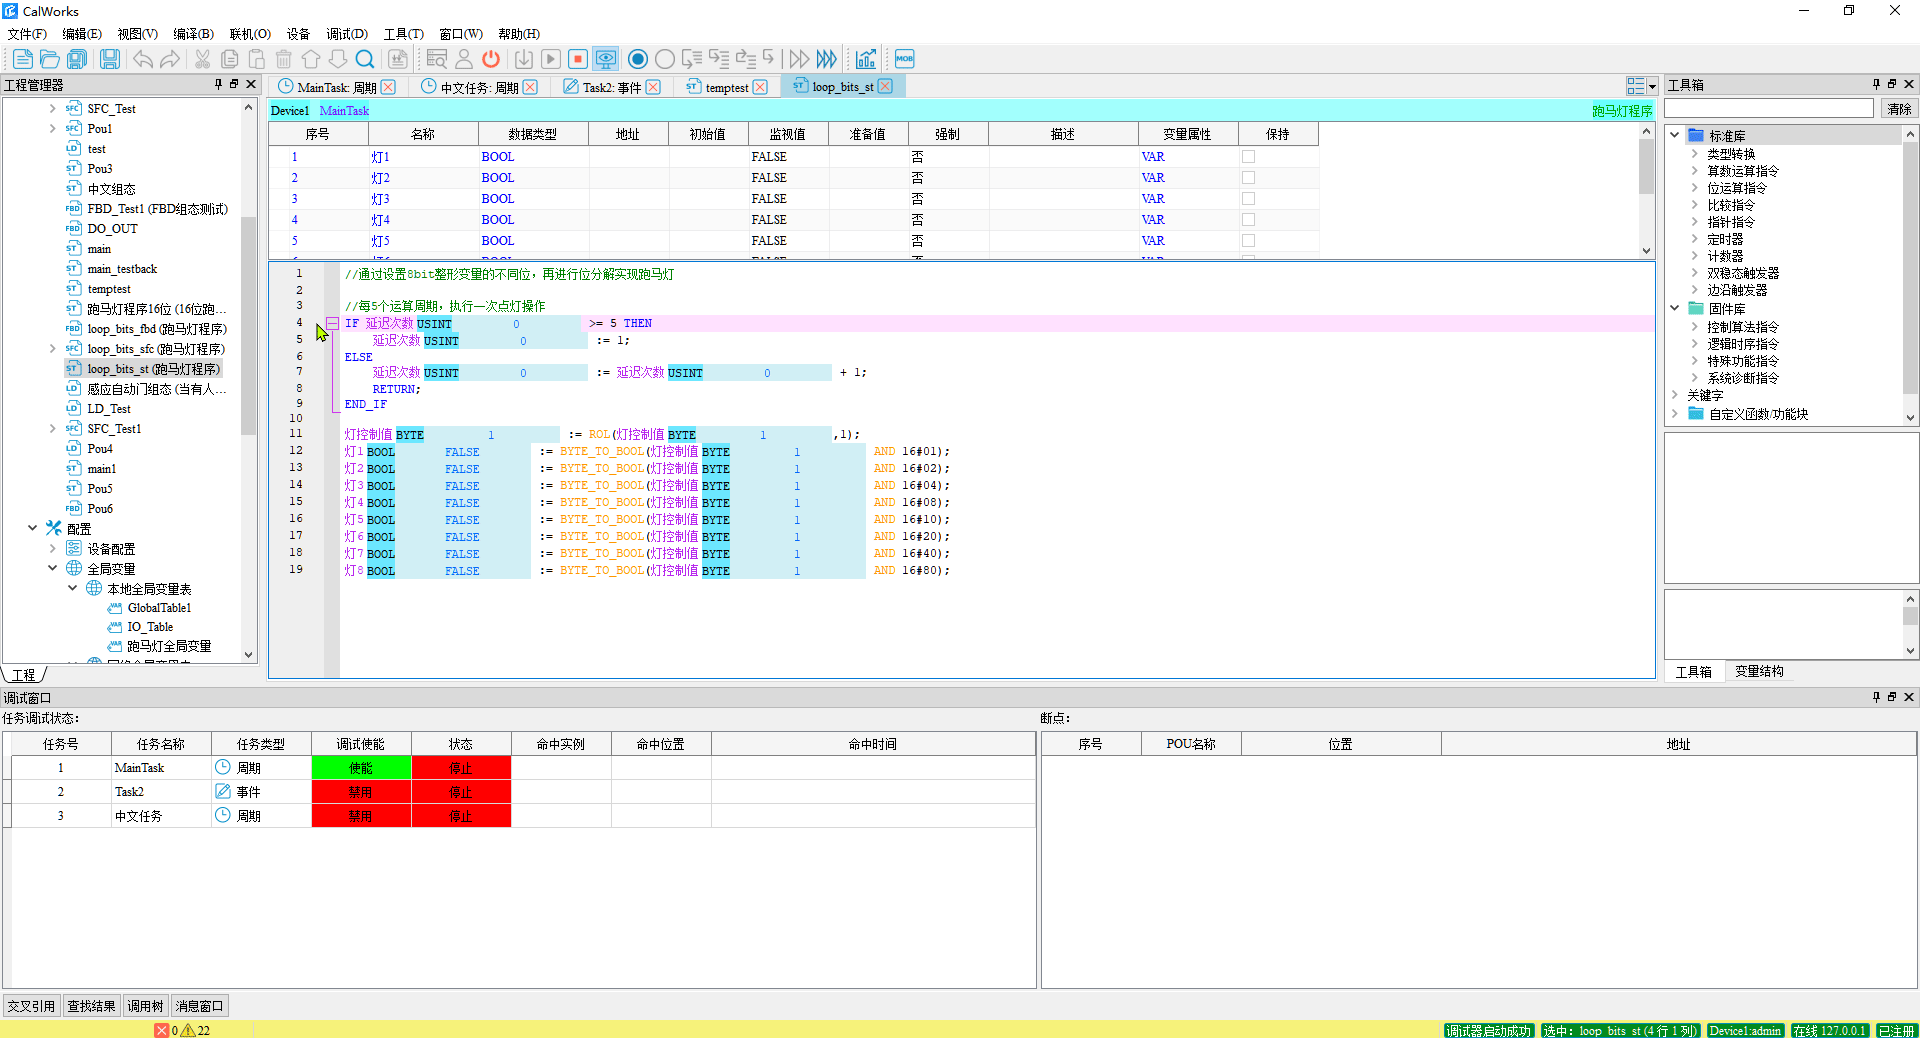
Task: Toggle the green 使能 debug switch for MainTask
Action: 361,767
